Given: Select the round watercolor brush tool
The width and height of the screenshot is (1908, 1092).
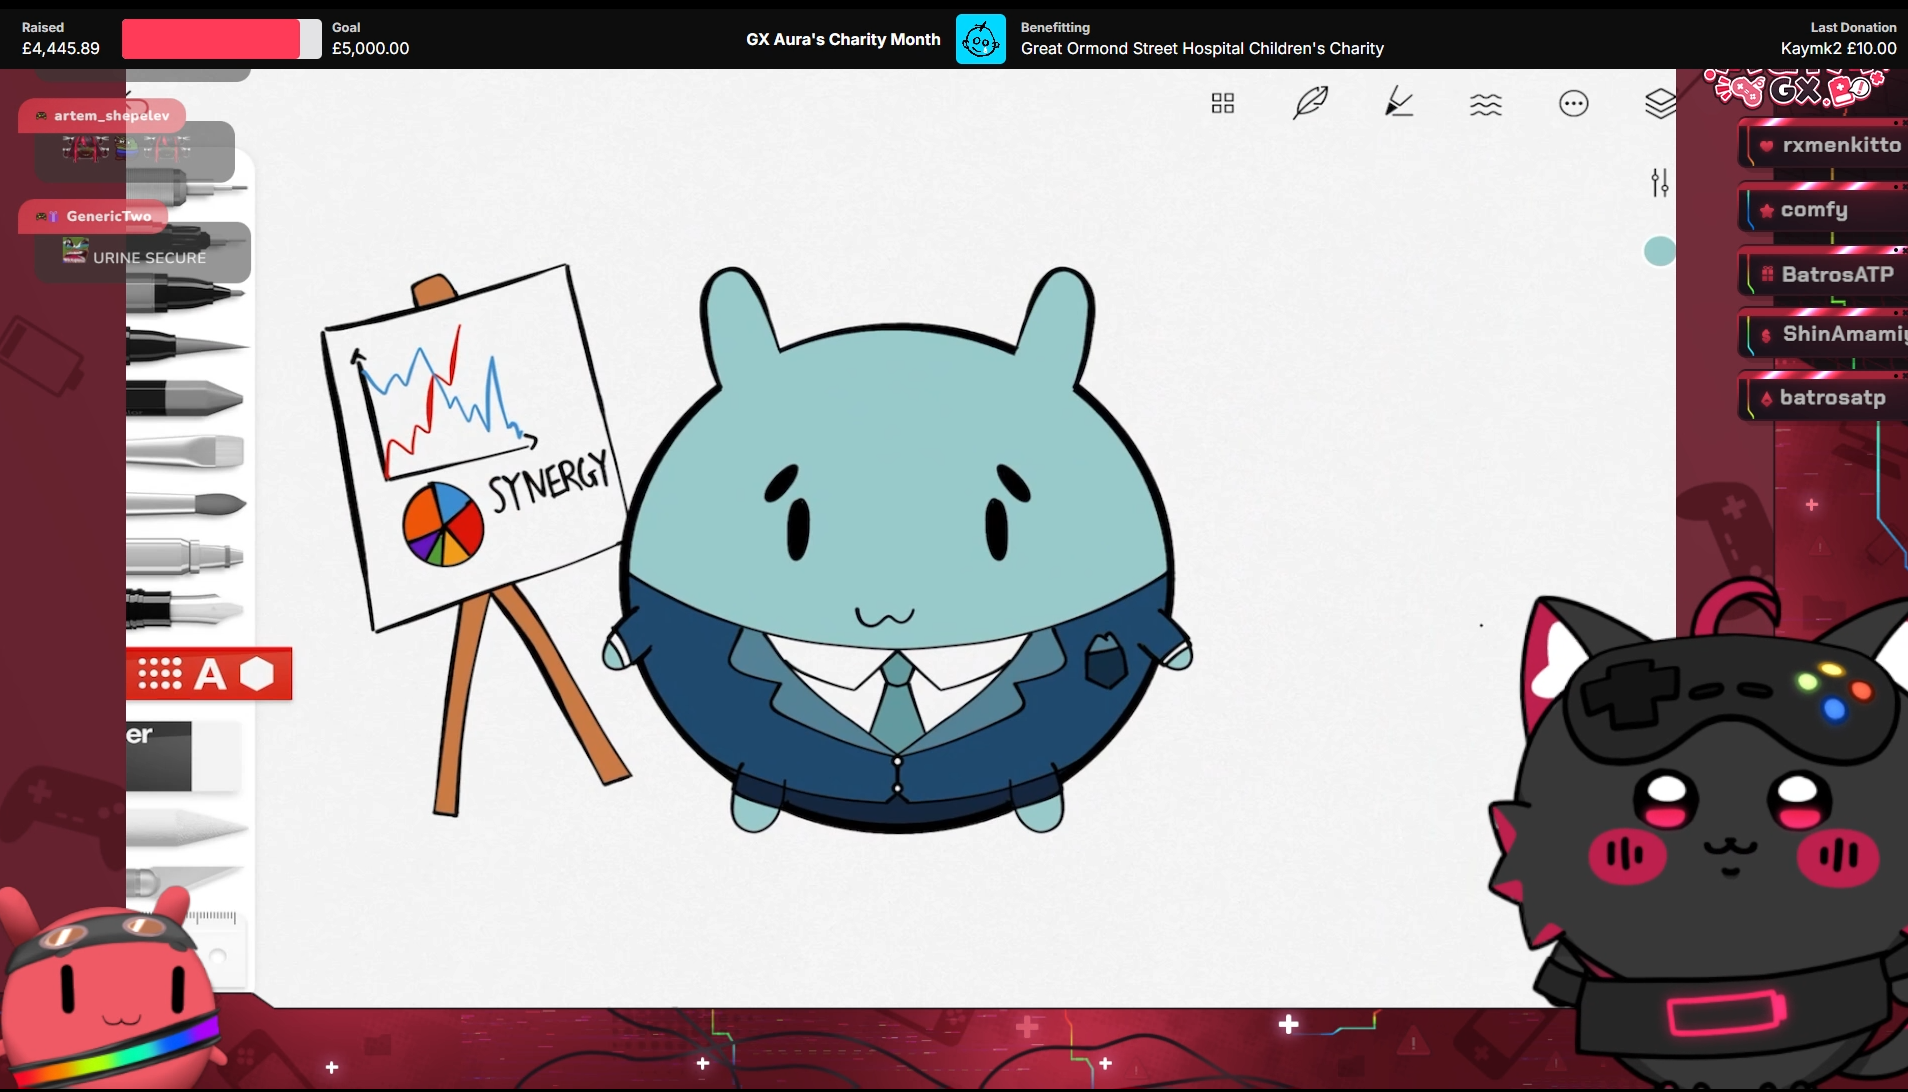Looking at the screenshot, I should point(187,504).
